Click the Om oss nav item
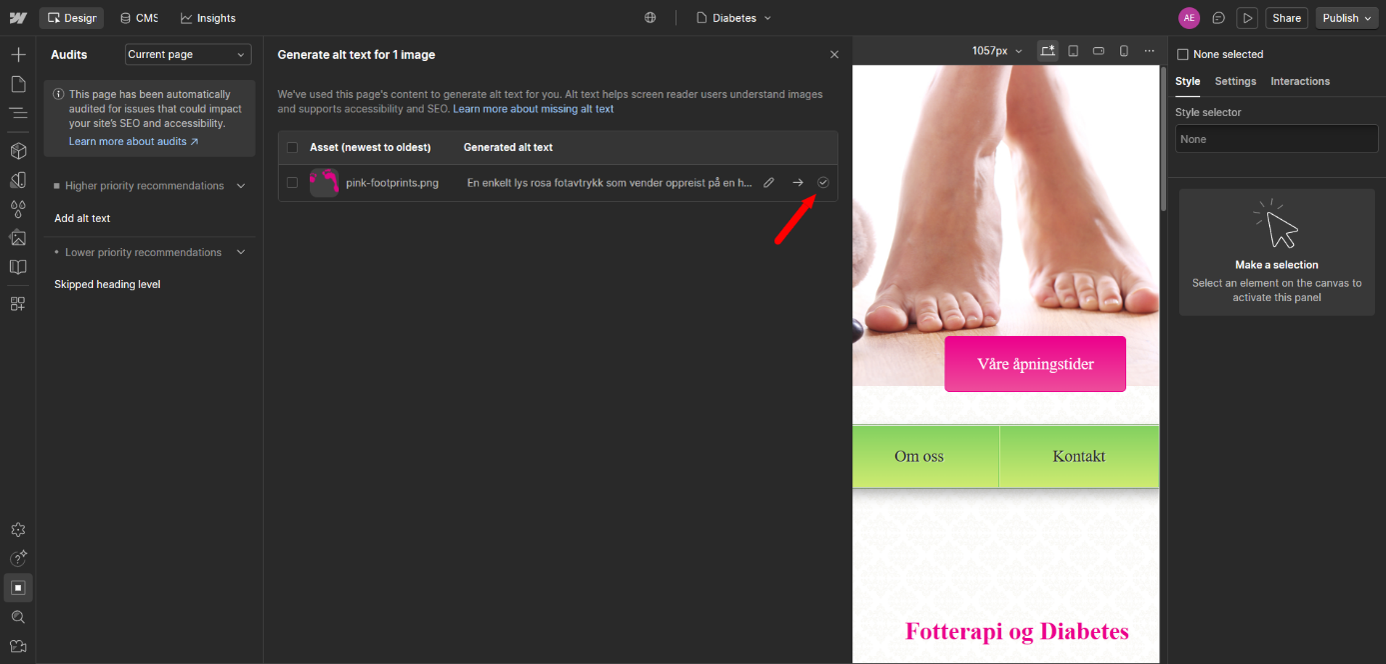 [919, 457]
